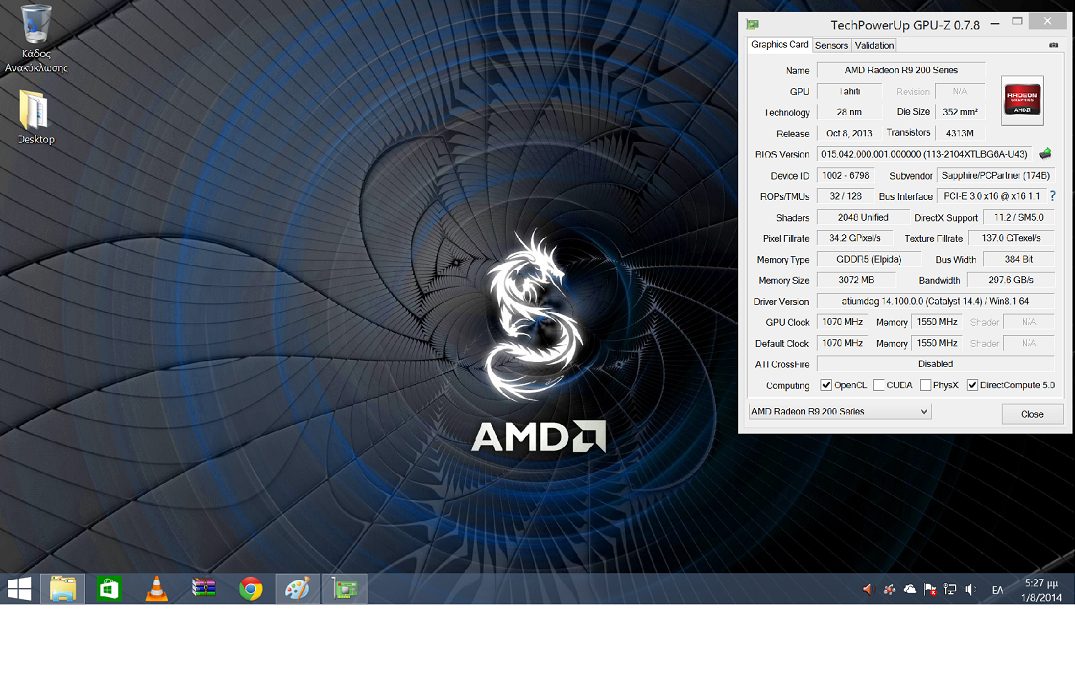Screen dimensions: 1075x675
Task: Save BIOS using chip icon
Action: 1046,154
